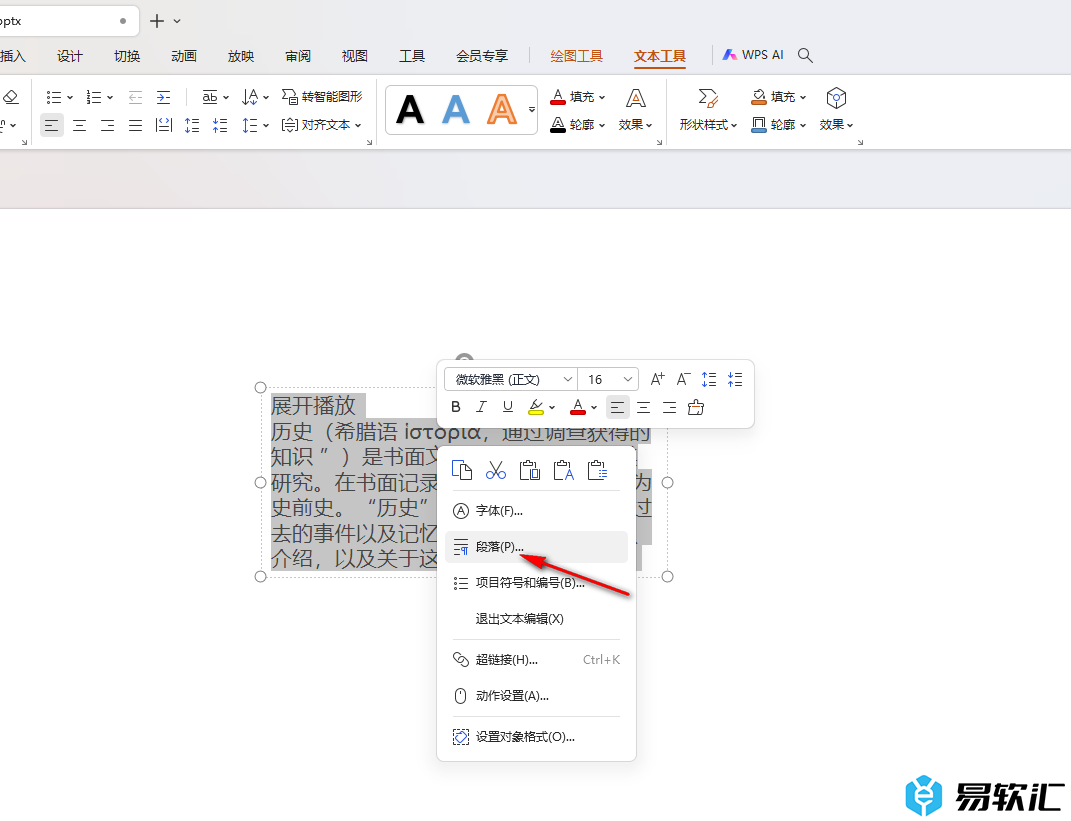Click increase font size icon in mini toolbar
Viewport: 1071px width, 821px height.
(657, 379)
